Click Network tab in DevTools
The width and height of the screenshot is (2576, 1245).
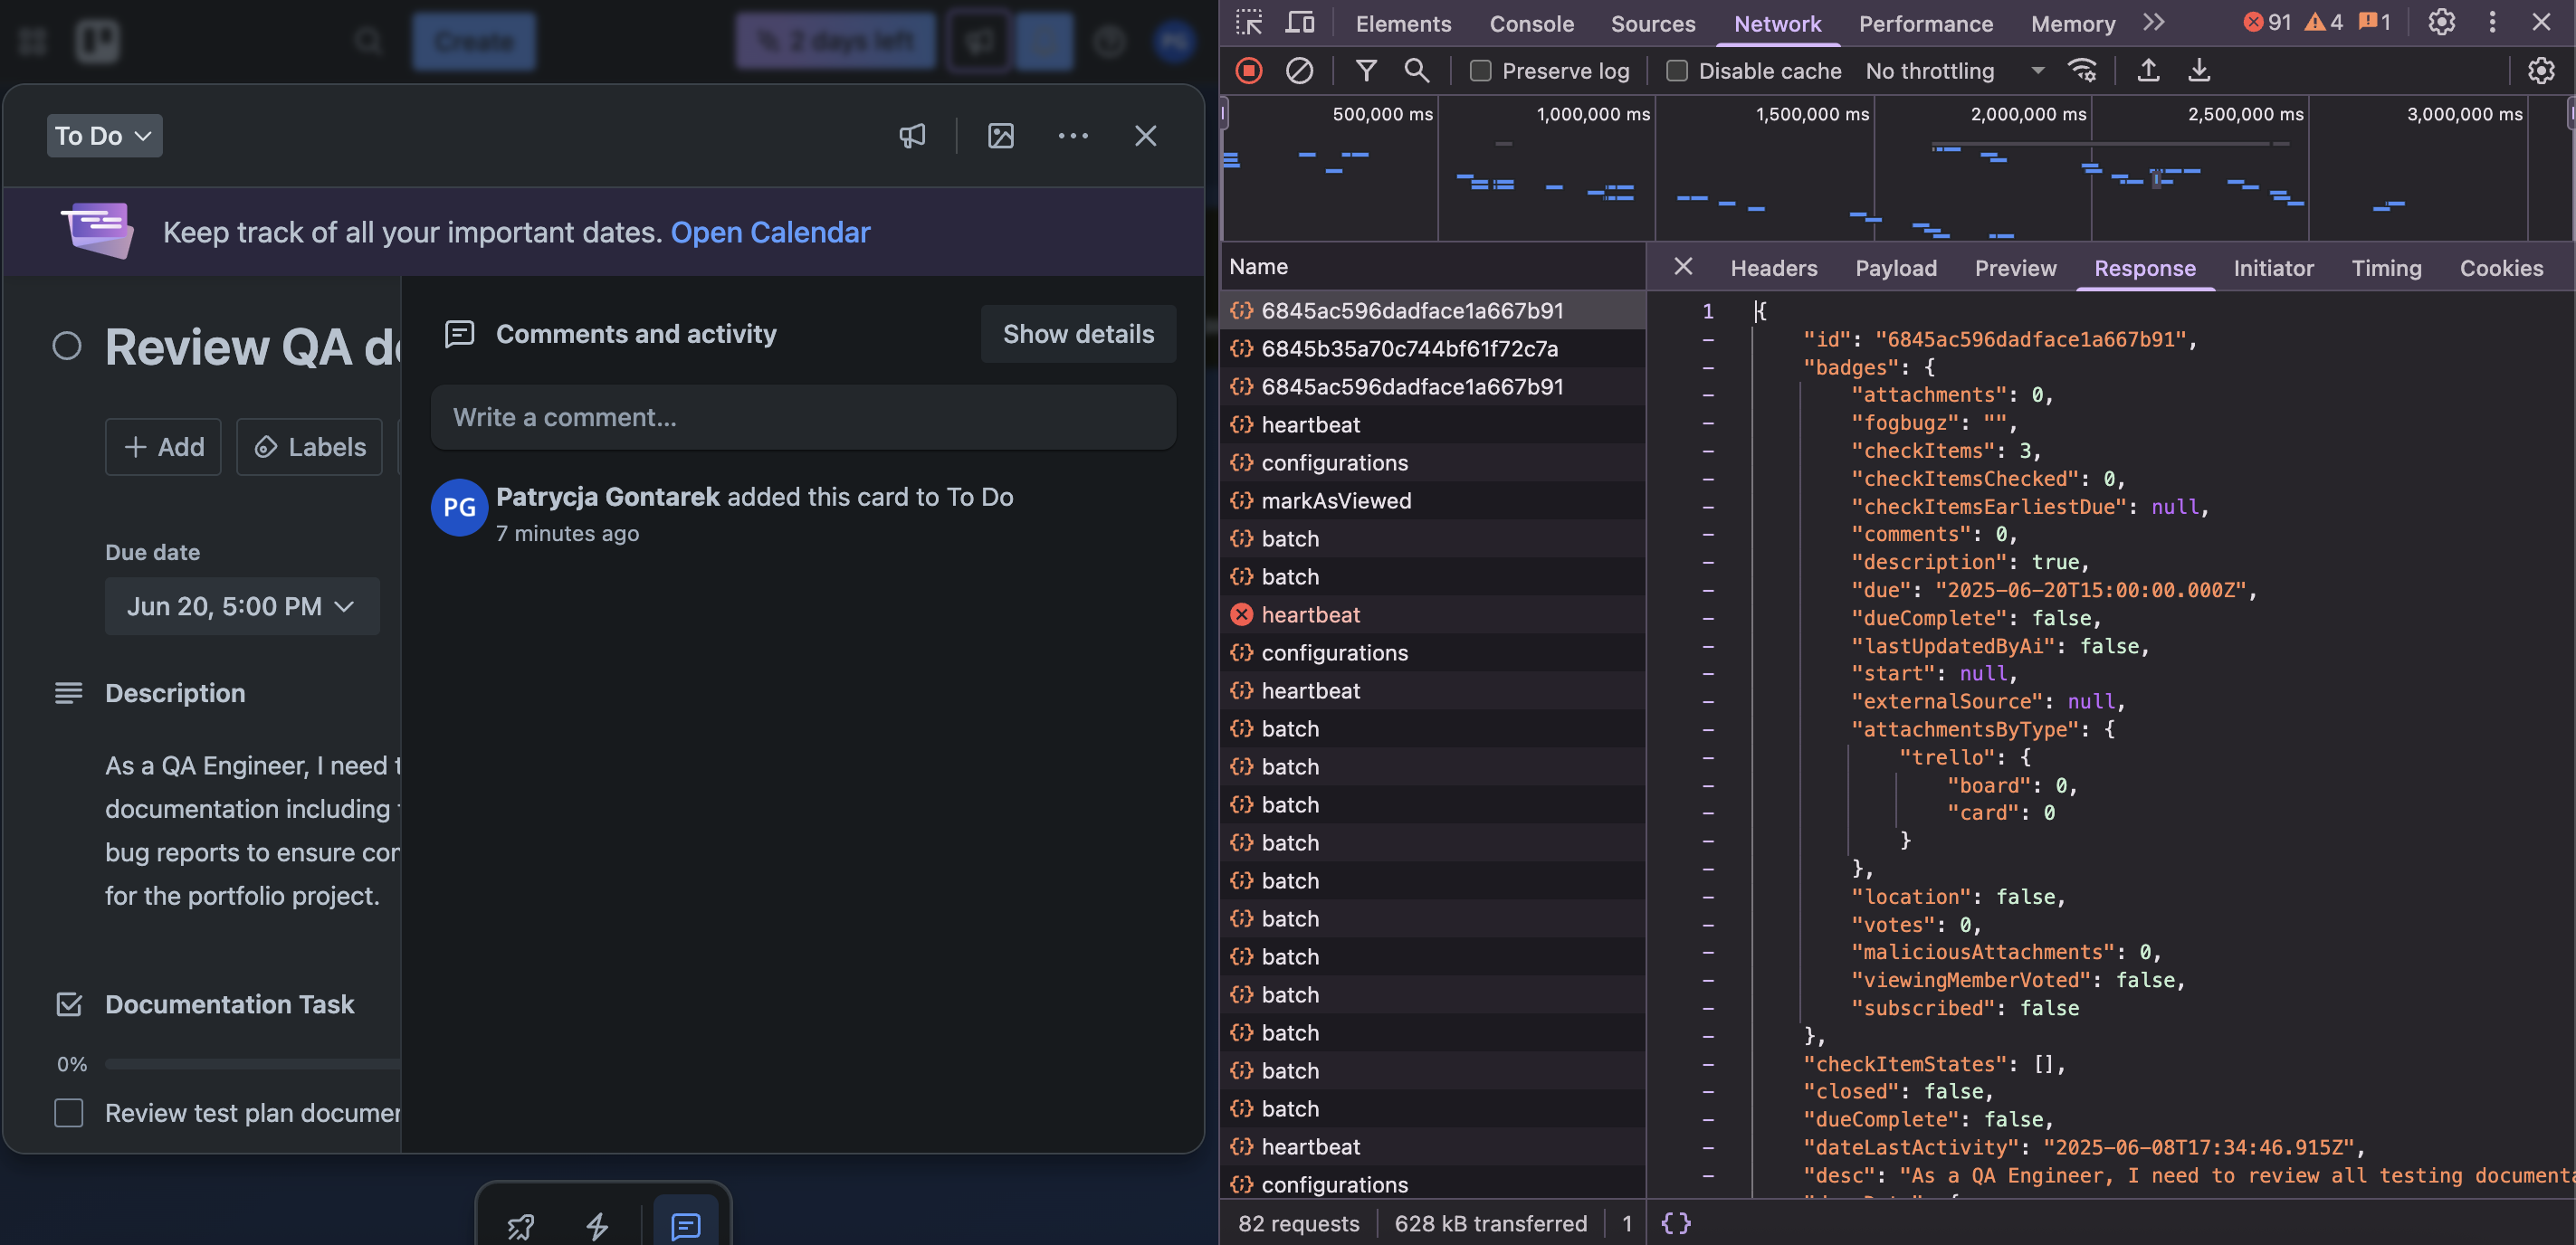[1777, 23]
